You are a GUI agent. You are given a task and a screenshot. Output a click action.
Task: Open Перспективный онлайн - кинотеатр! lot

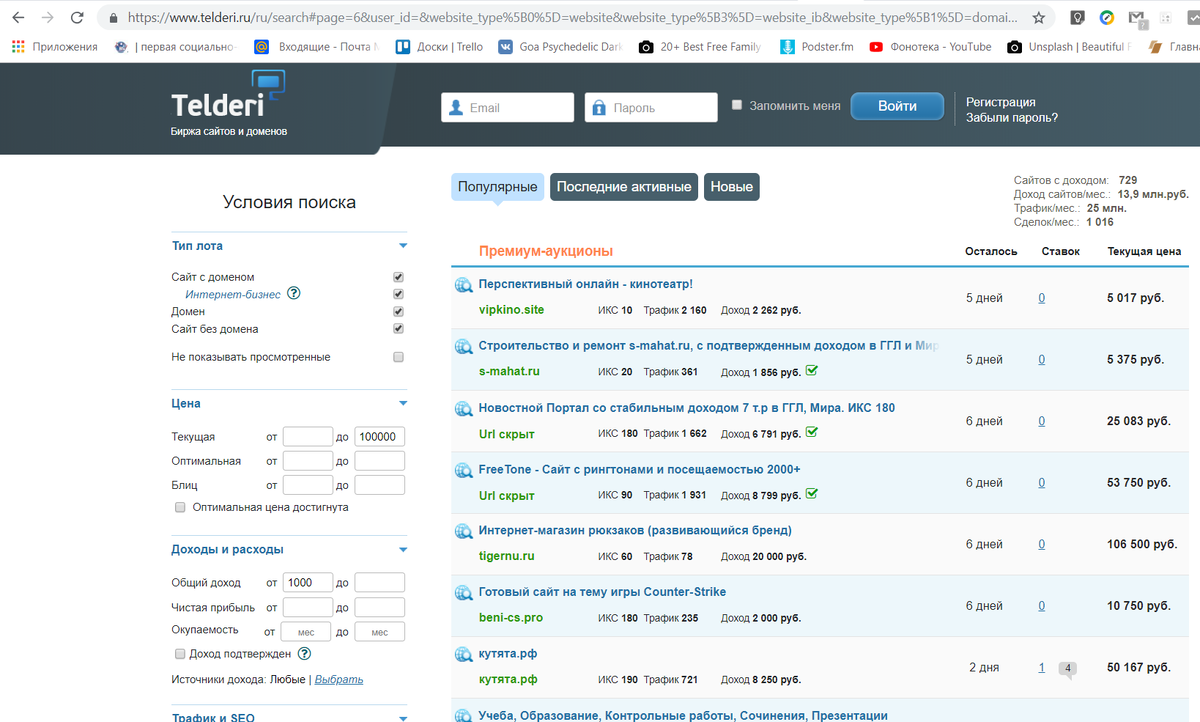(586, 285)
